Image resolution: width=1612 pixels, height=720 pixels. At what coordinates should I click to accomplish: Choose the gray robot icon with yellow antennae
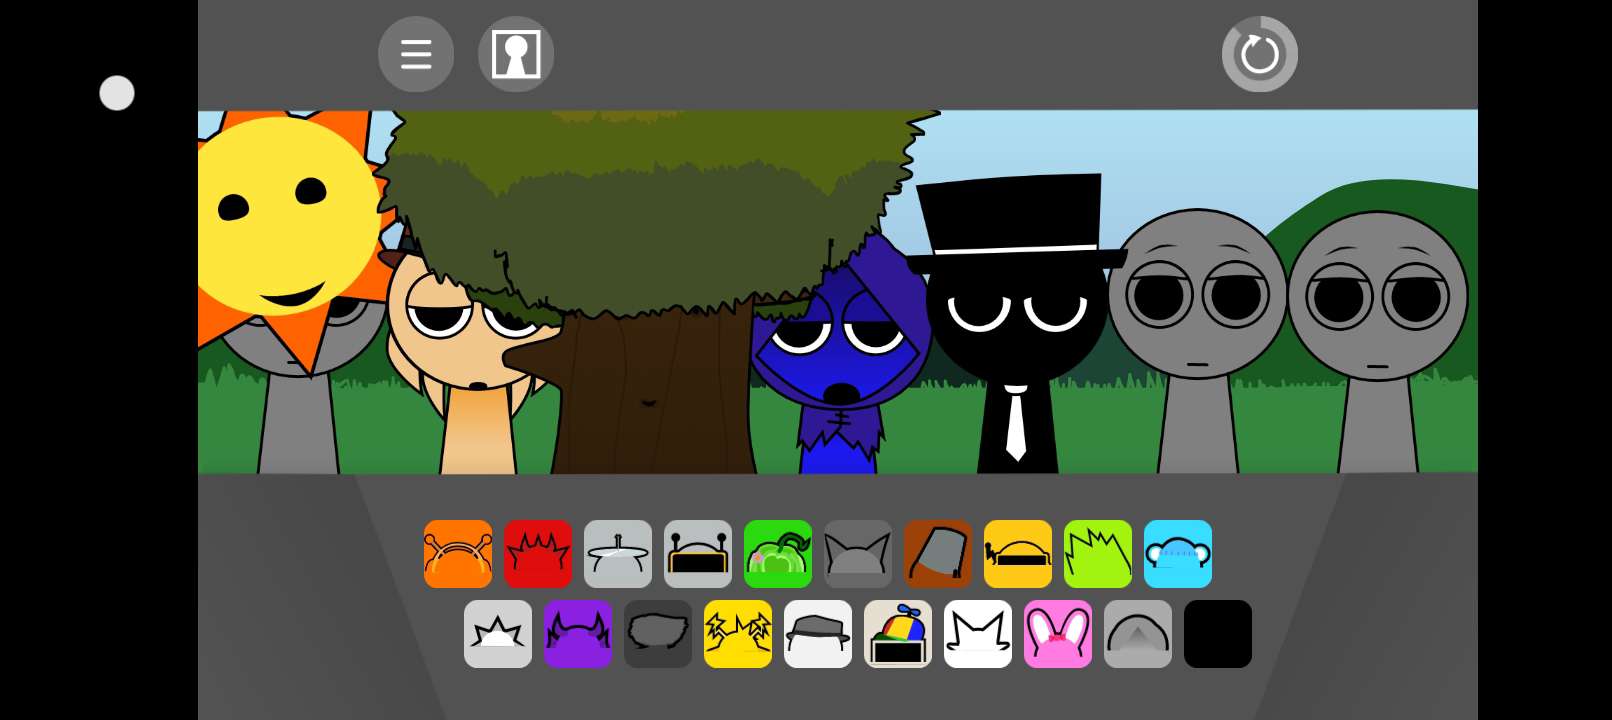coord(698,554)
